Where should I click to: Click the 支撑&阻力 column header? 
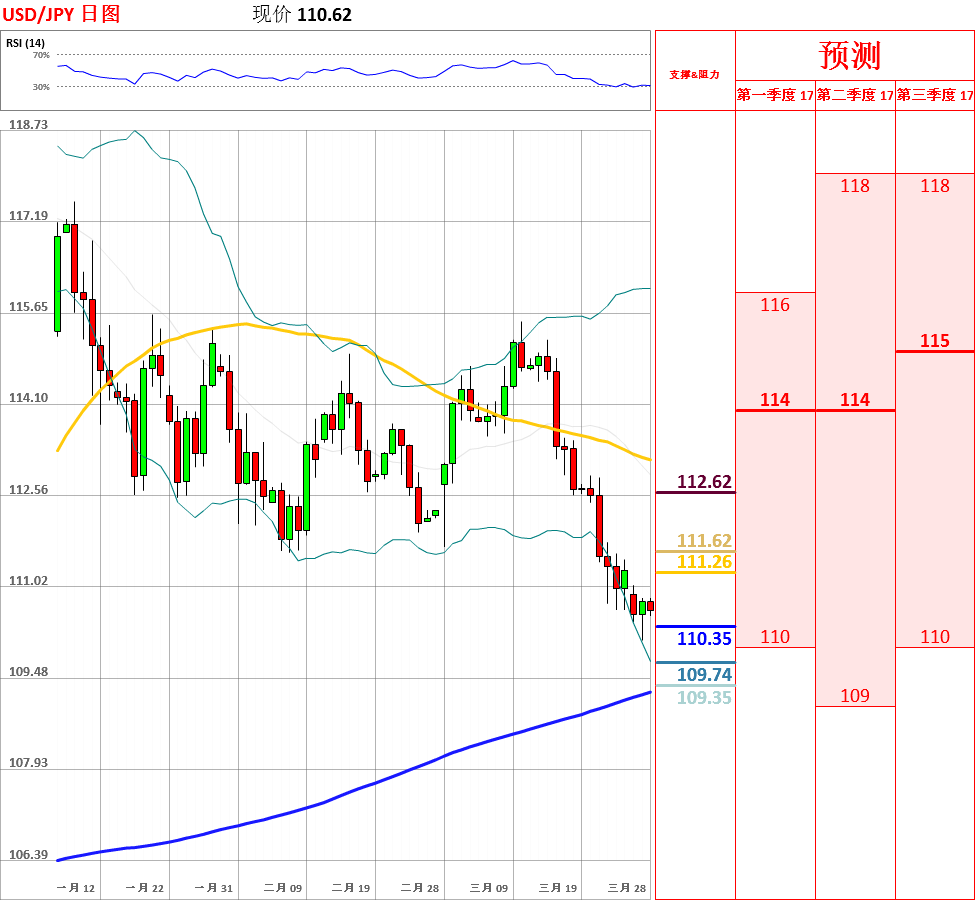point(695,74)
